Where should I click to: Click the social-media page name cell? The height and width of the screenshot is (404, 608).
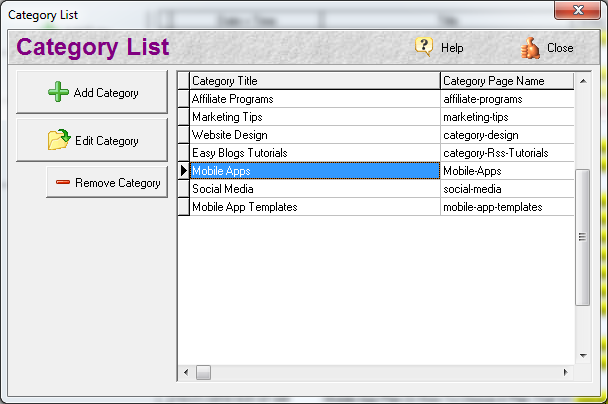(507, 189)
